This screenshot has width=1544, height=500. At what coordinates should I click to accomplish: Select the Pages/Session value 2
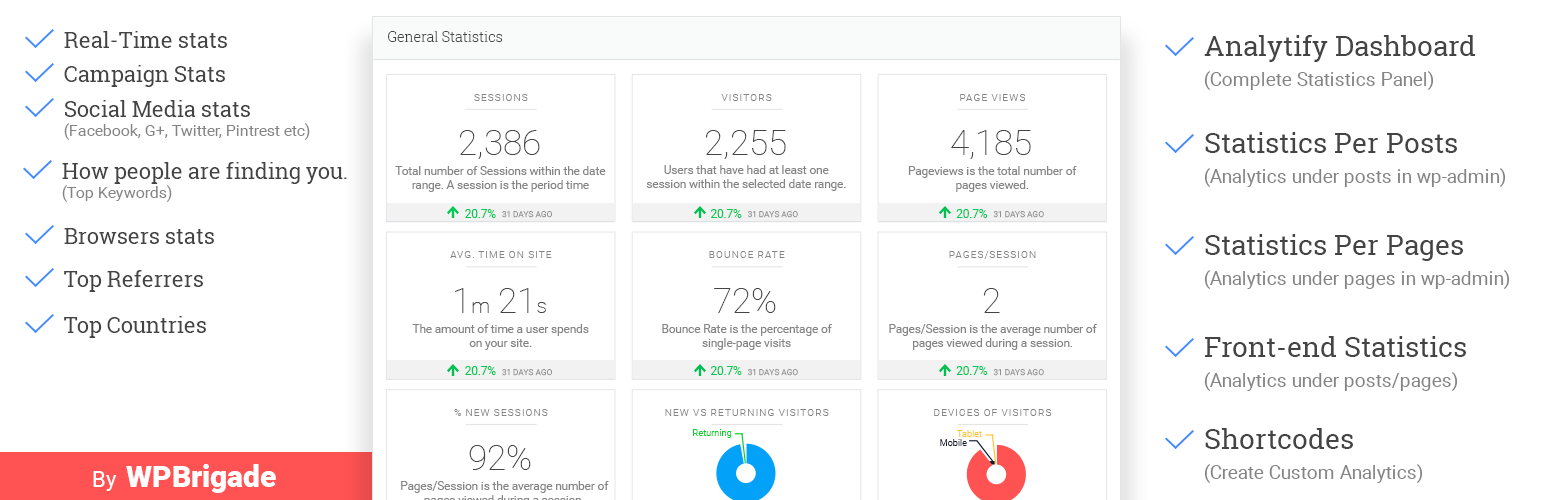tap(992, 301)
